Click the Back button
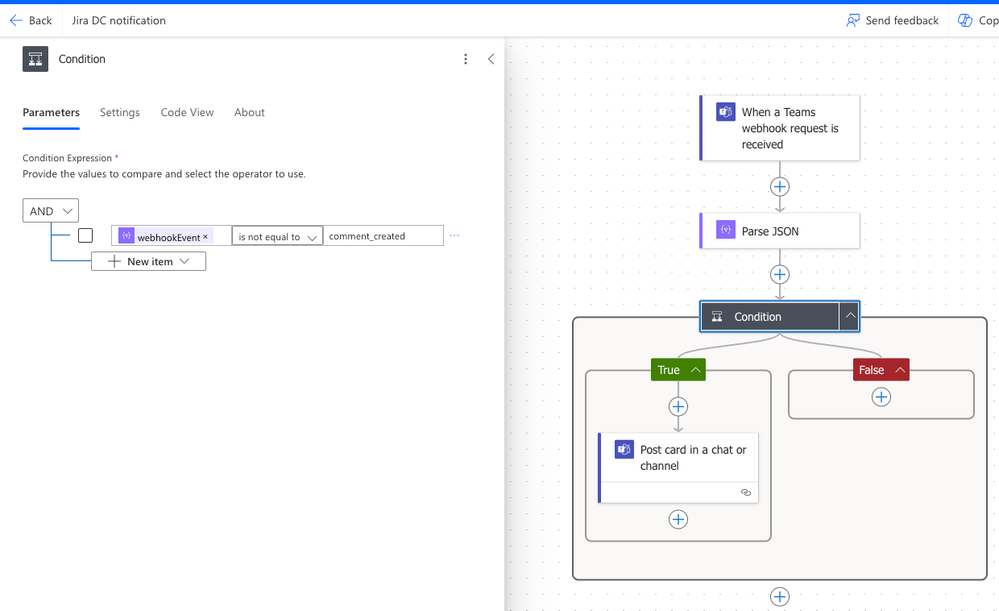Screen dimensions: 999x611 pyautogui.click(x=31, y=20)
